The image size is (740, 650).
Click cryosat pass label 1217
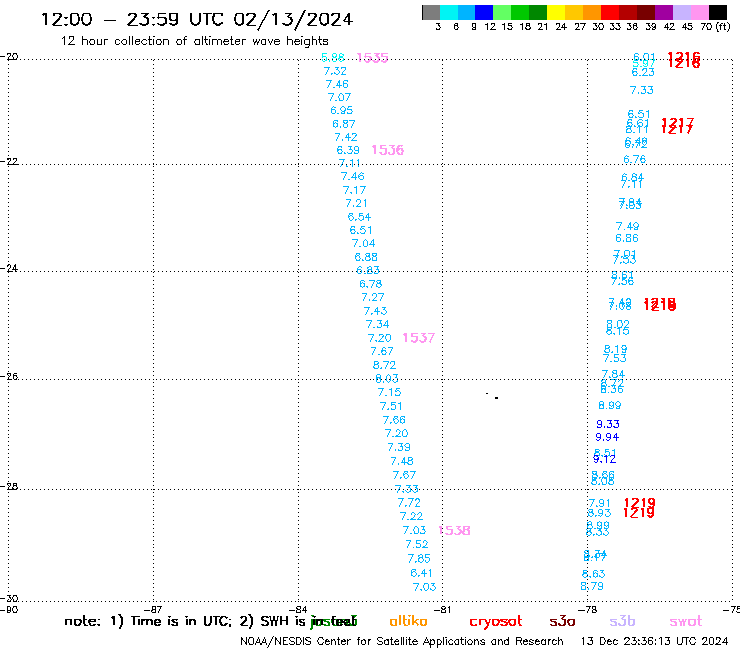tap(677, 126)
